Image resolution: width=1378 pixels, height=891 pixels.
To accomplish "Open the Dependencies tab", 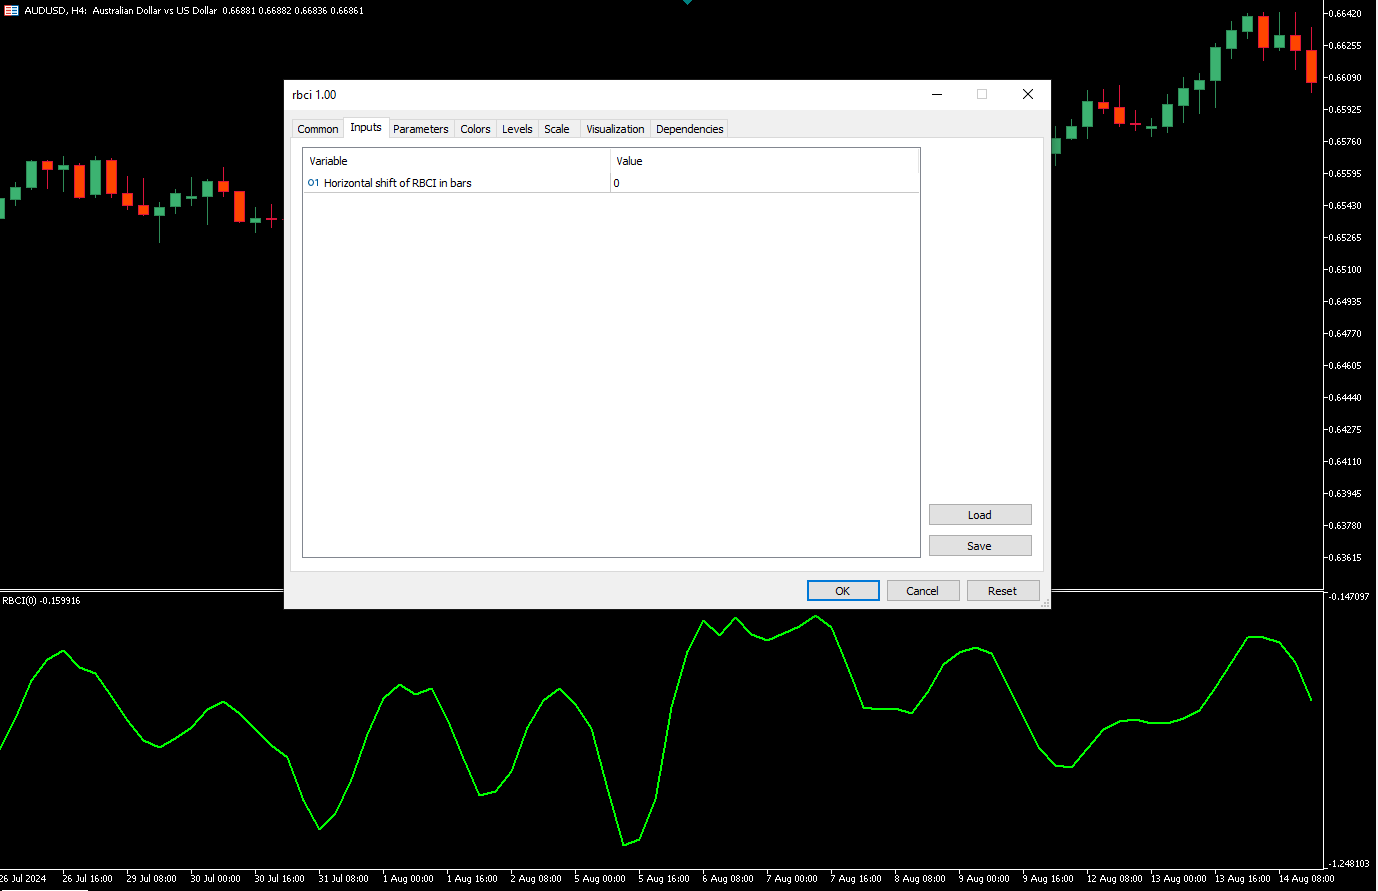I will [x=689, y=129].
